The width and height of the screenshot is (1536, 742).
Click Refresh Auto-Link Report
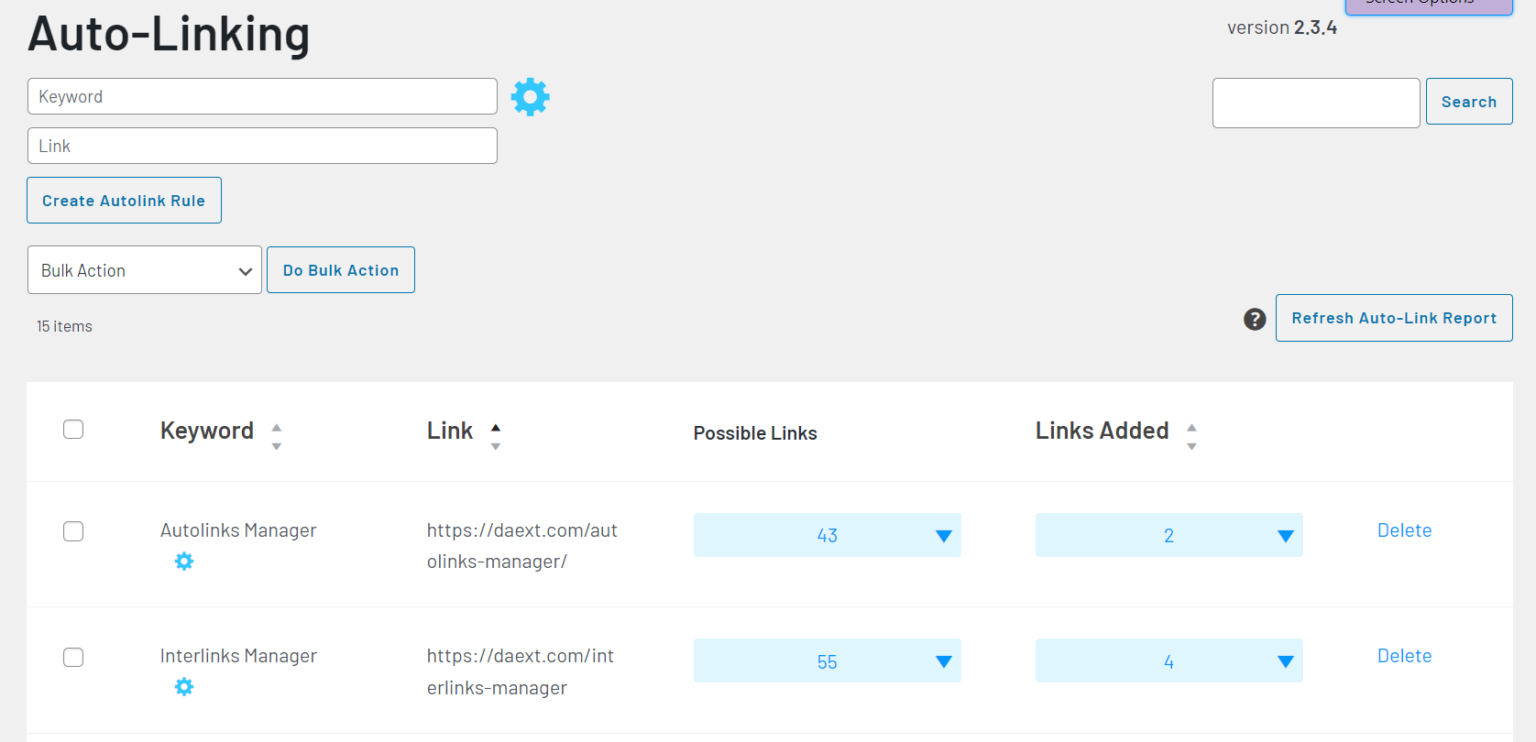[1393, 318]
